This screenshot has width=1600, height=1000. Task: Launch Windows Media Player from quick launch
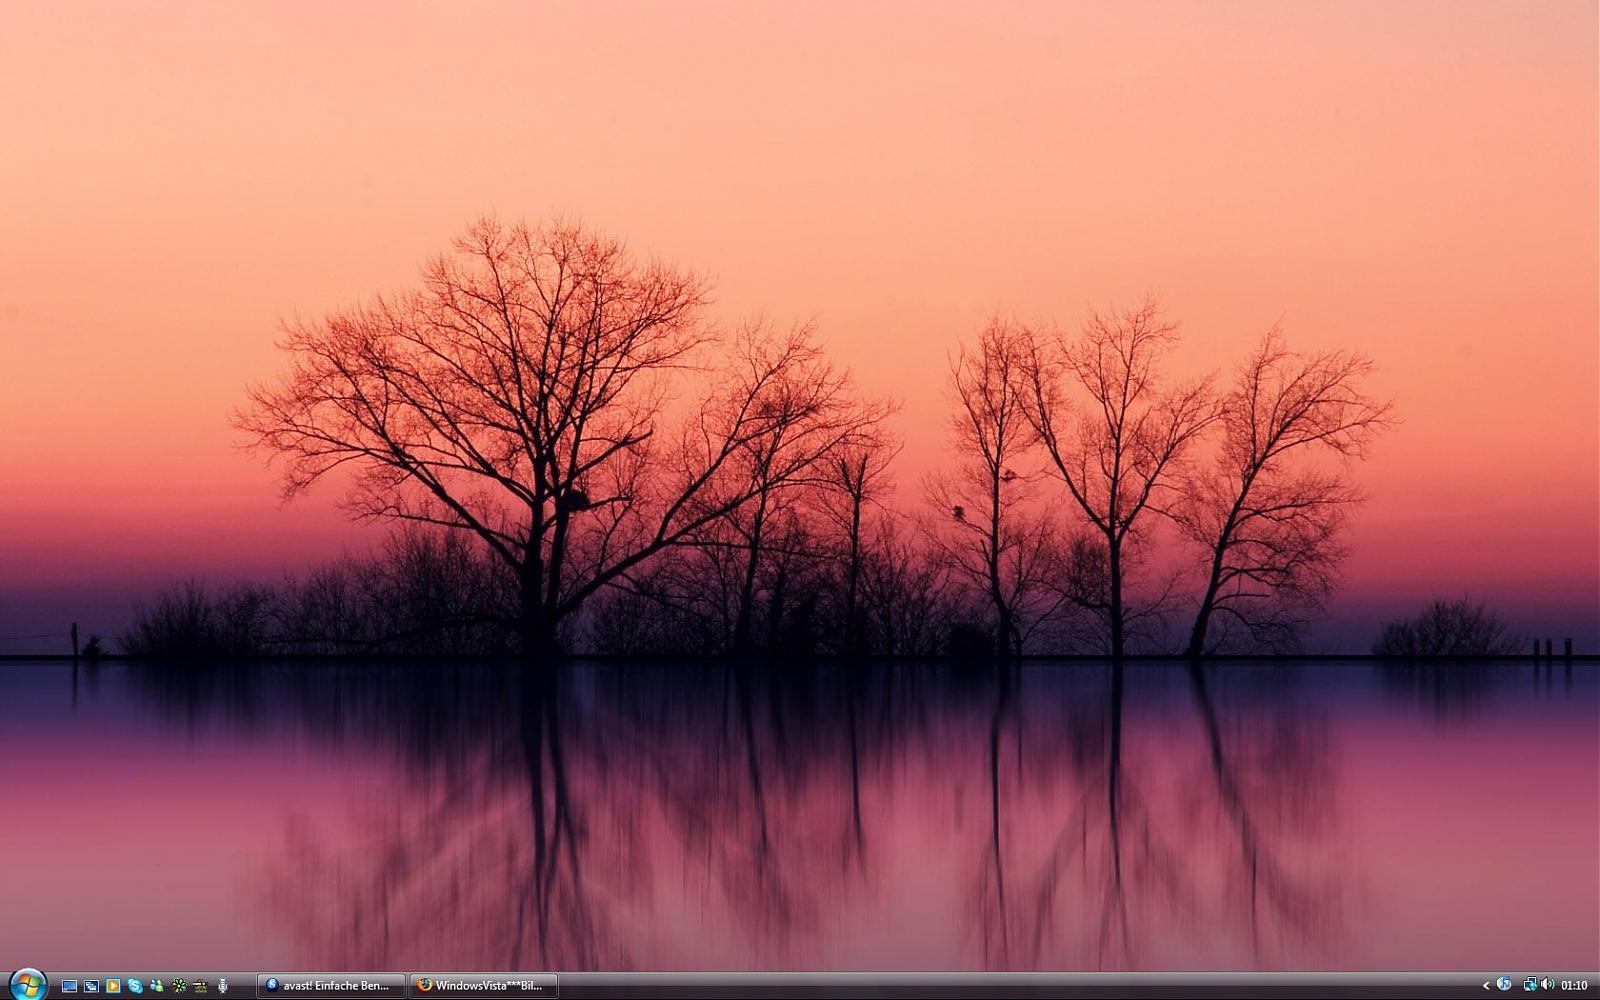[113, 986]
